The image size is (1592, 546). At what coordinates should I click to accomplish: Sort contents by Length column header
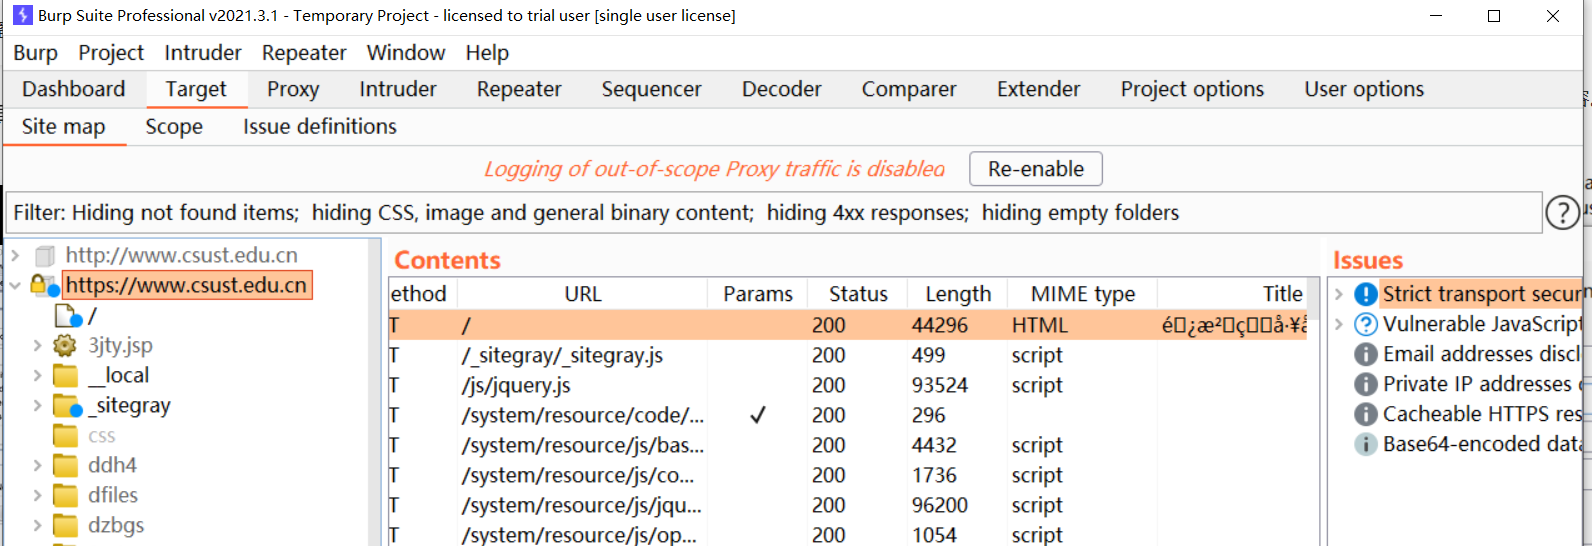(x=957, y=294)
